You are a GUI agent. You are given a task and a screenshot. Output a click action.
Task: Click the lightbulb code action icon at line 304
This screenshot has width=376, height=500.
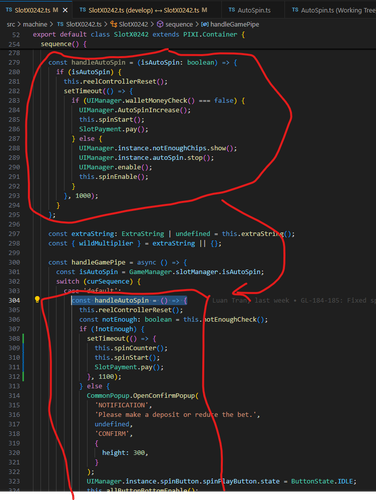(x=37, y=300)
